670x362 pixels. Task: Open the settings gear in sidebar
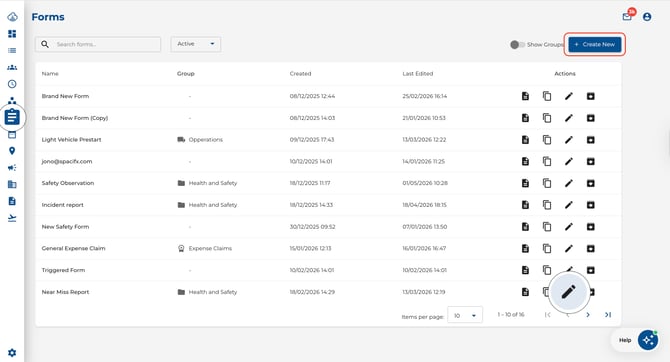tap(12, 353)
